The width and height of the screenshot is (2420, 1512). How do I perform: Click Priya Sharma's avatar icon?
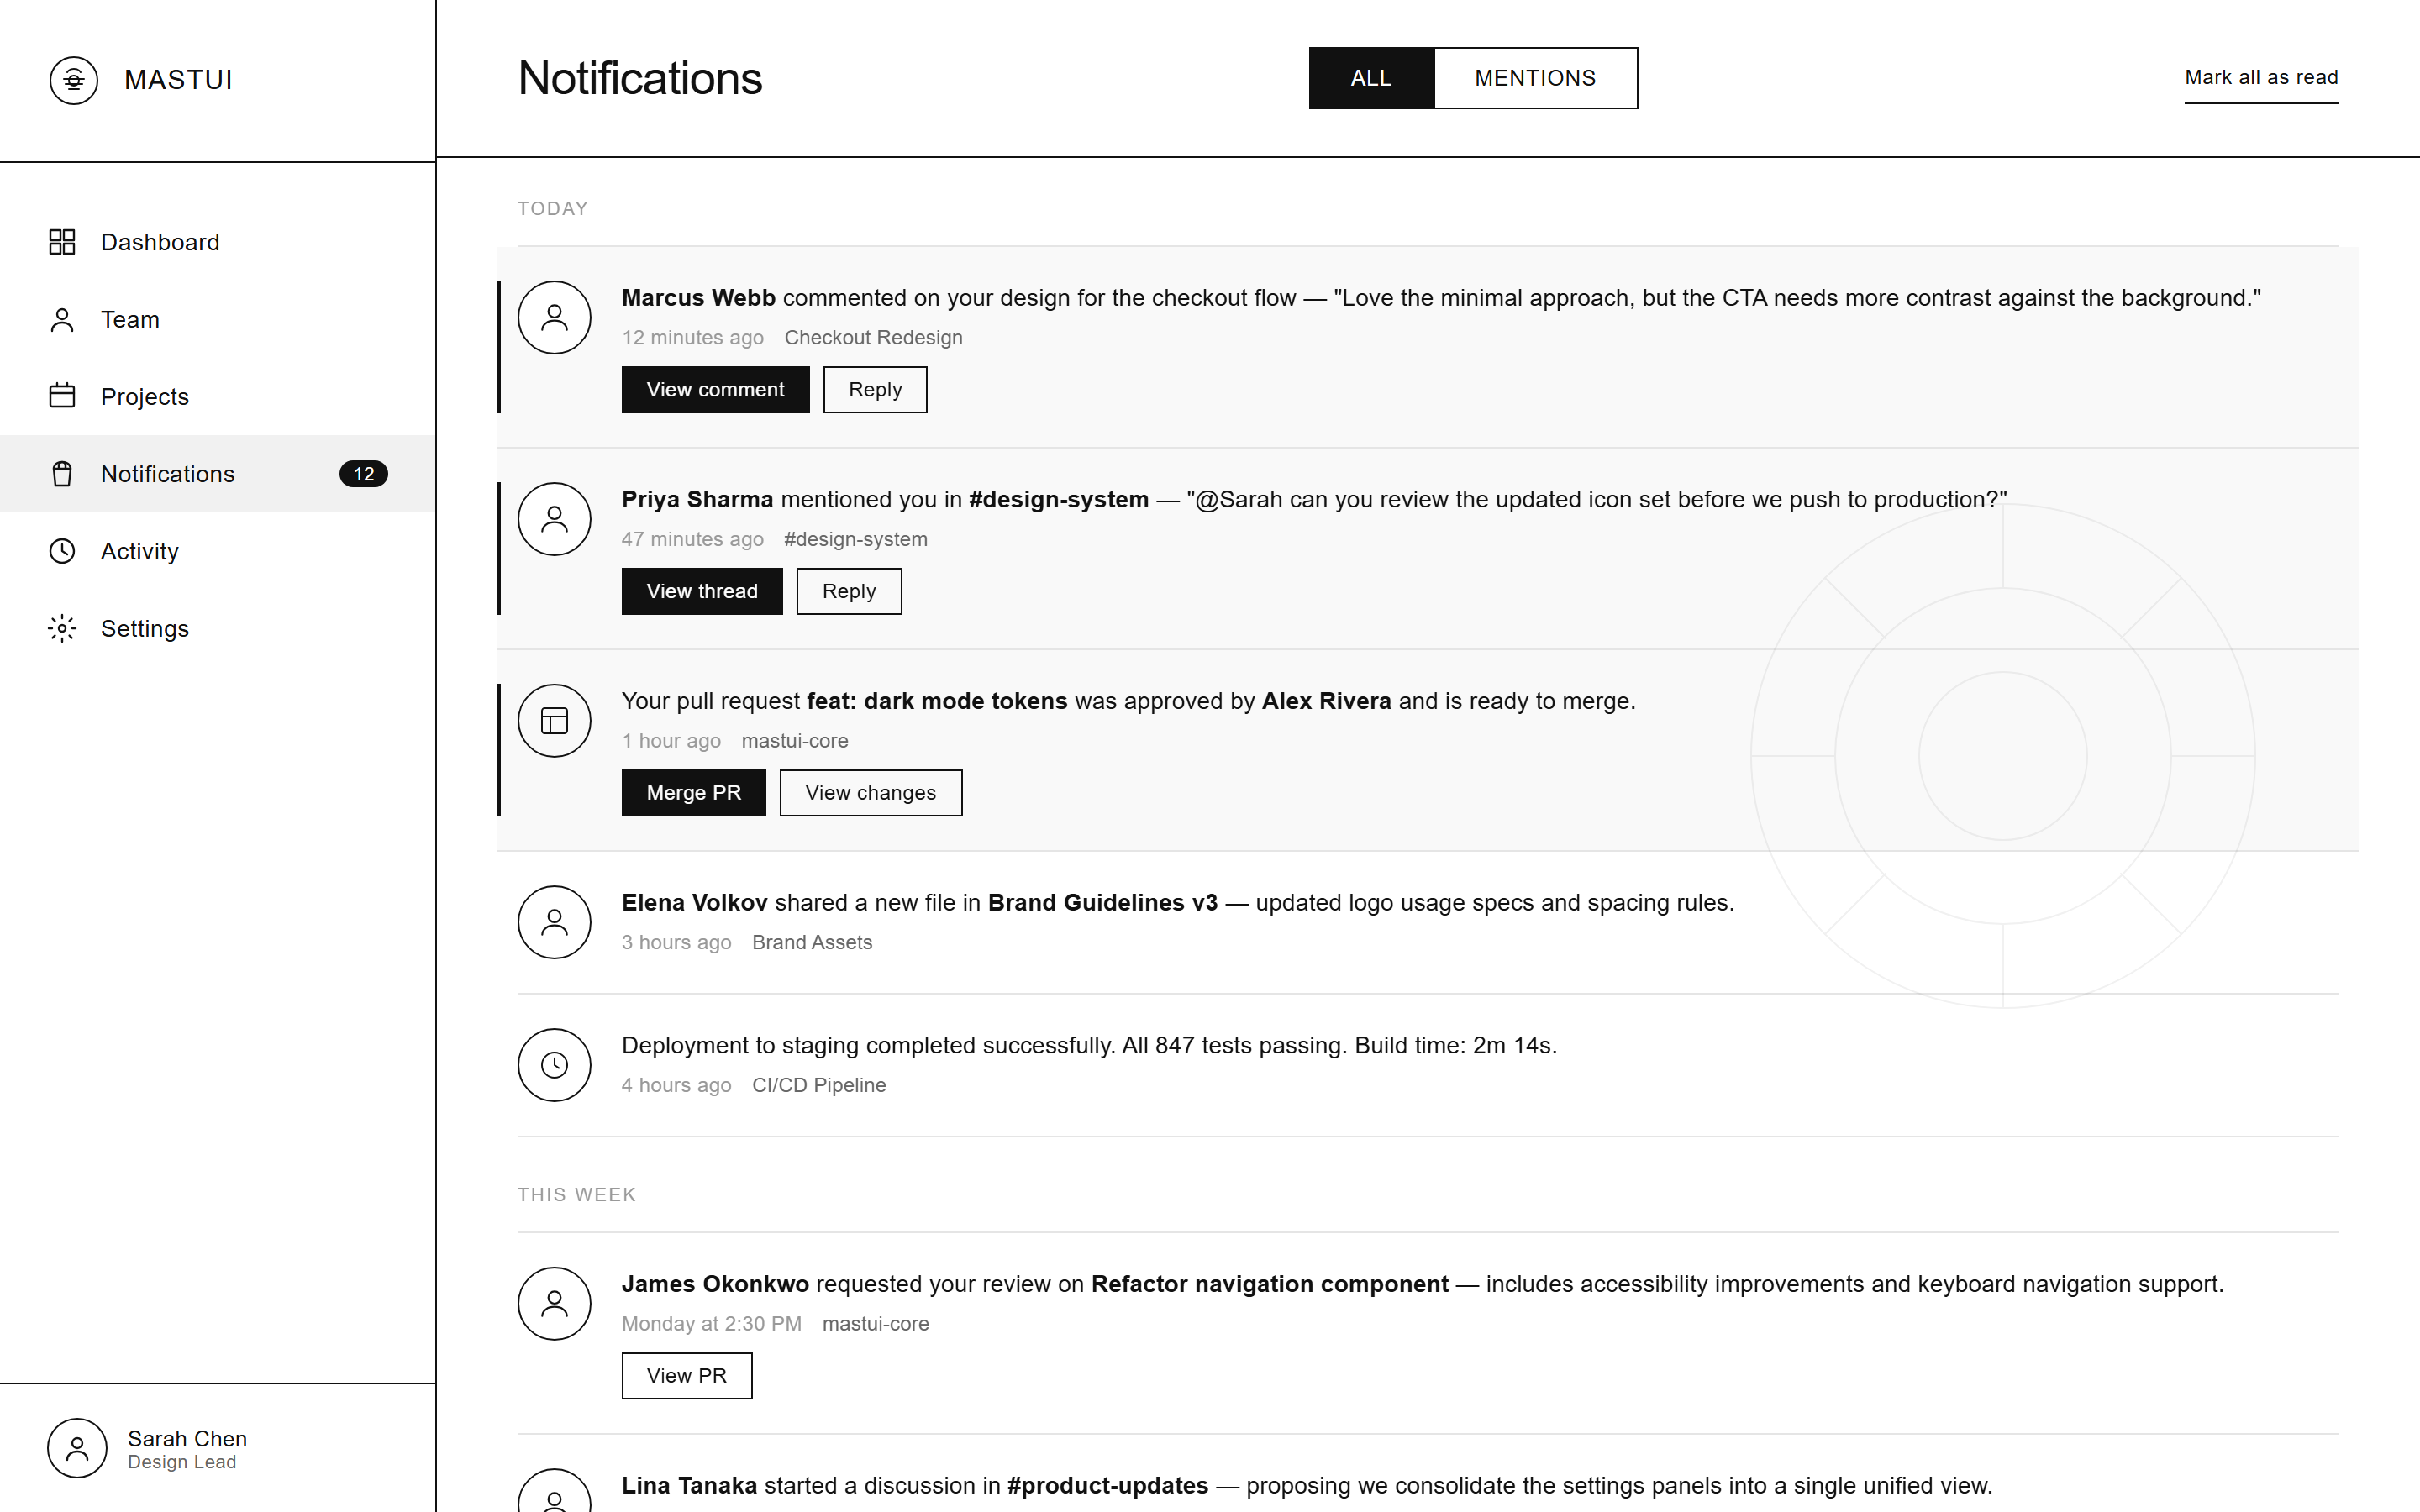[555, 519]
